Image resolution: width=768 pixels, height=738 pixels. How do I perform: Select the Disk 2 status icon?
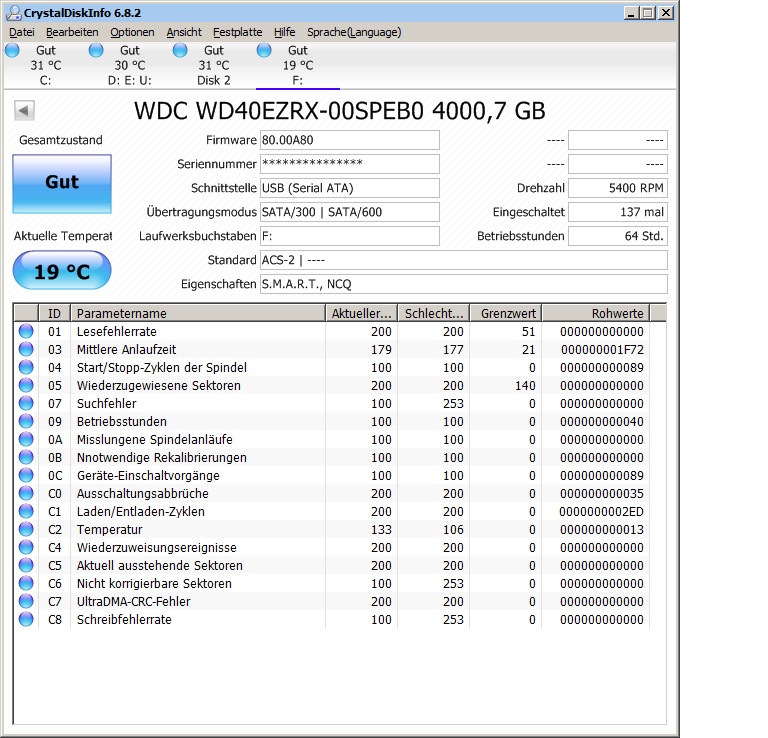[x=180, y=50]
